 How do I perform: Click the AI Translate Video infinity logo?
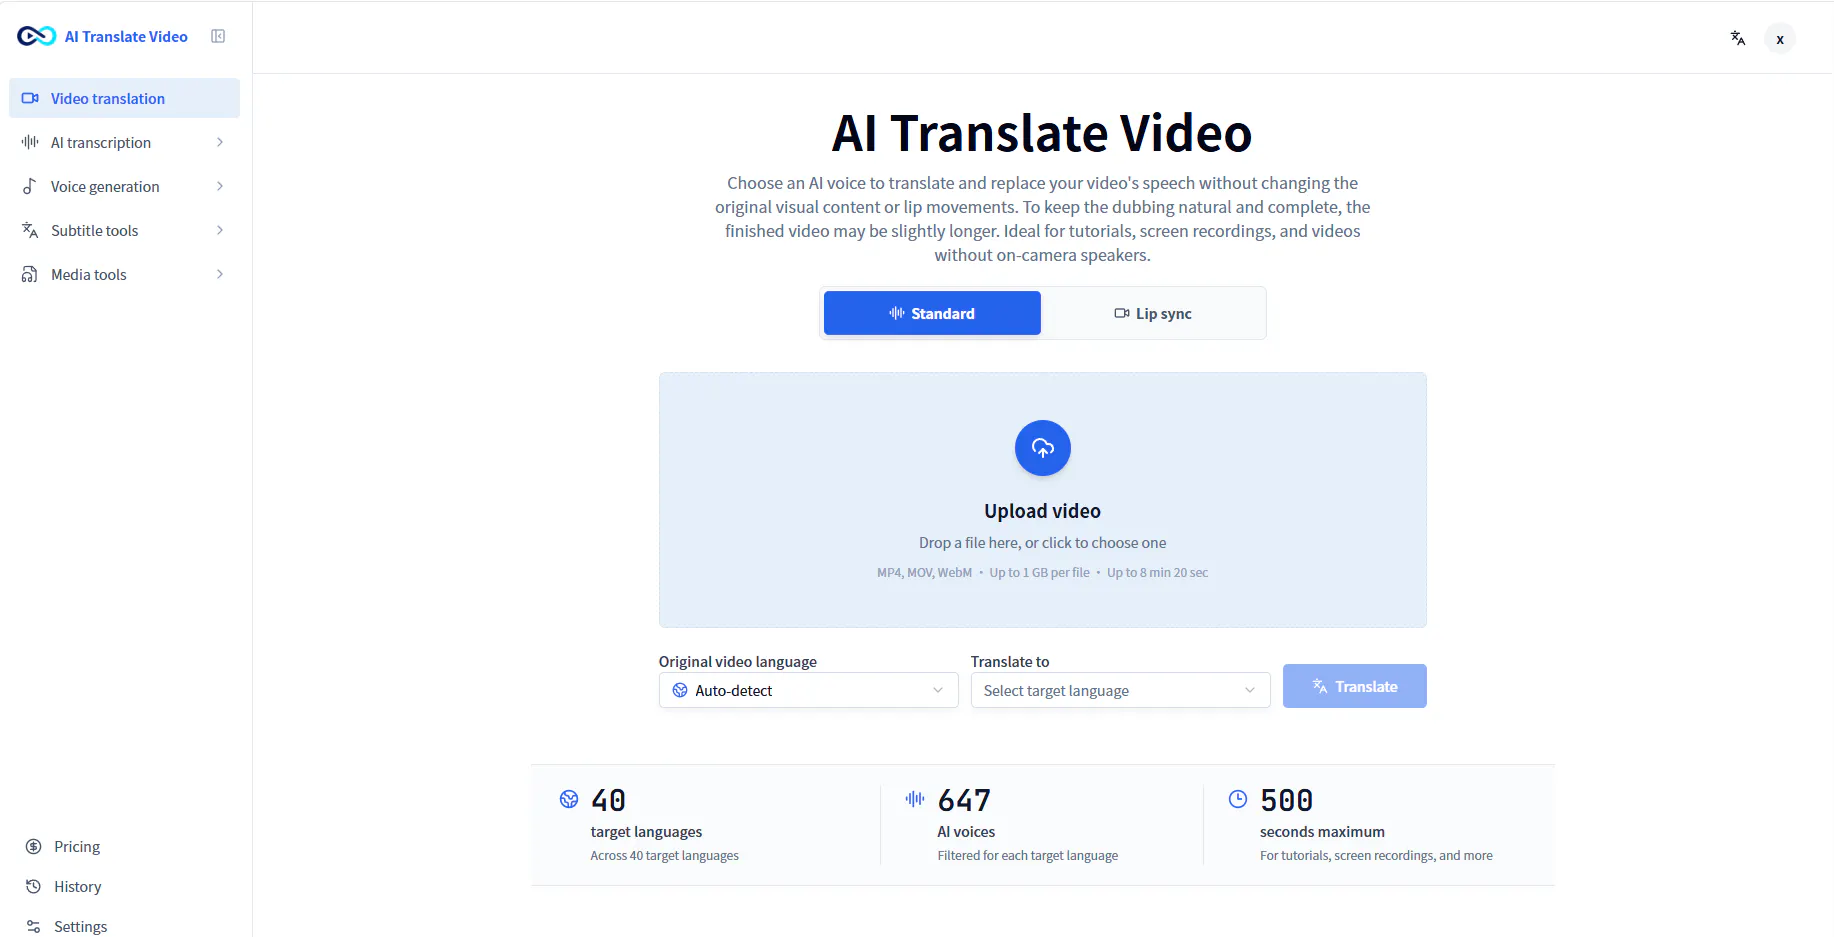point(36,36)
